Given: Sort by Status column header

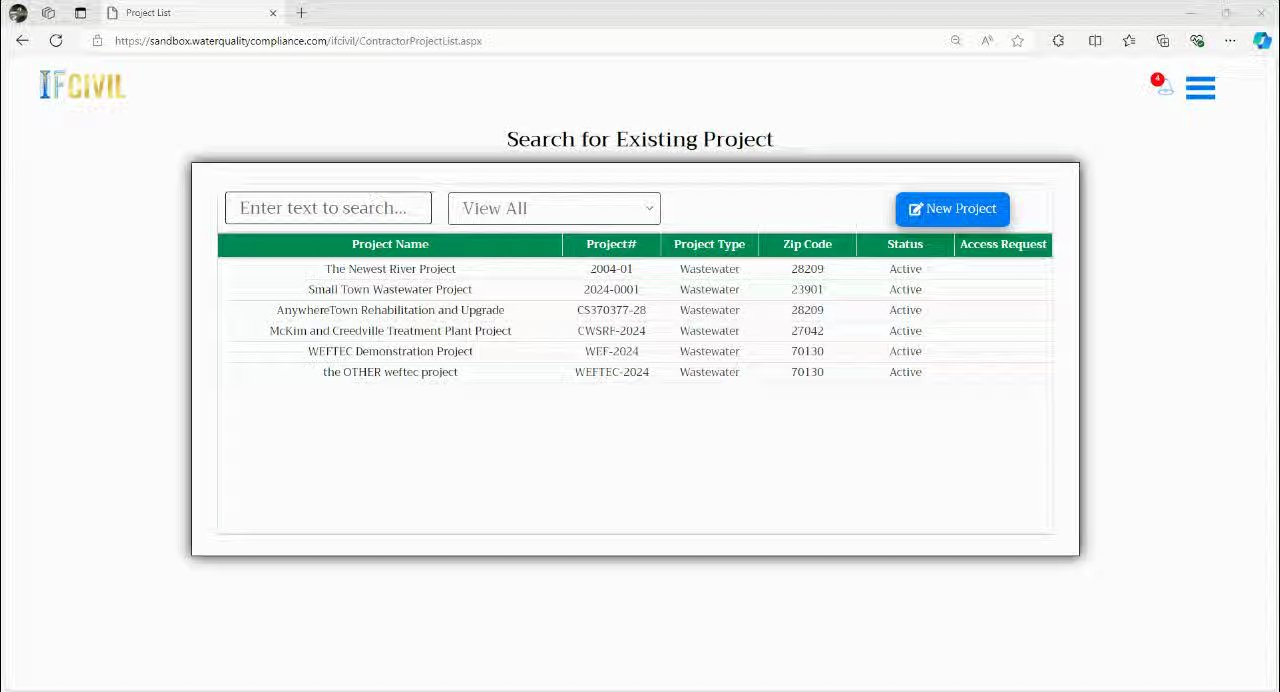Looking at the screenshot, I should tap(905, 244).
